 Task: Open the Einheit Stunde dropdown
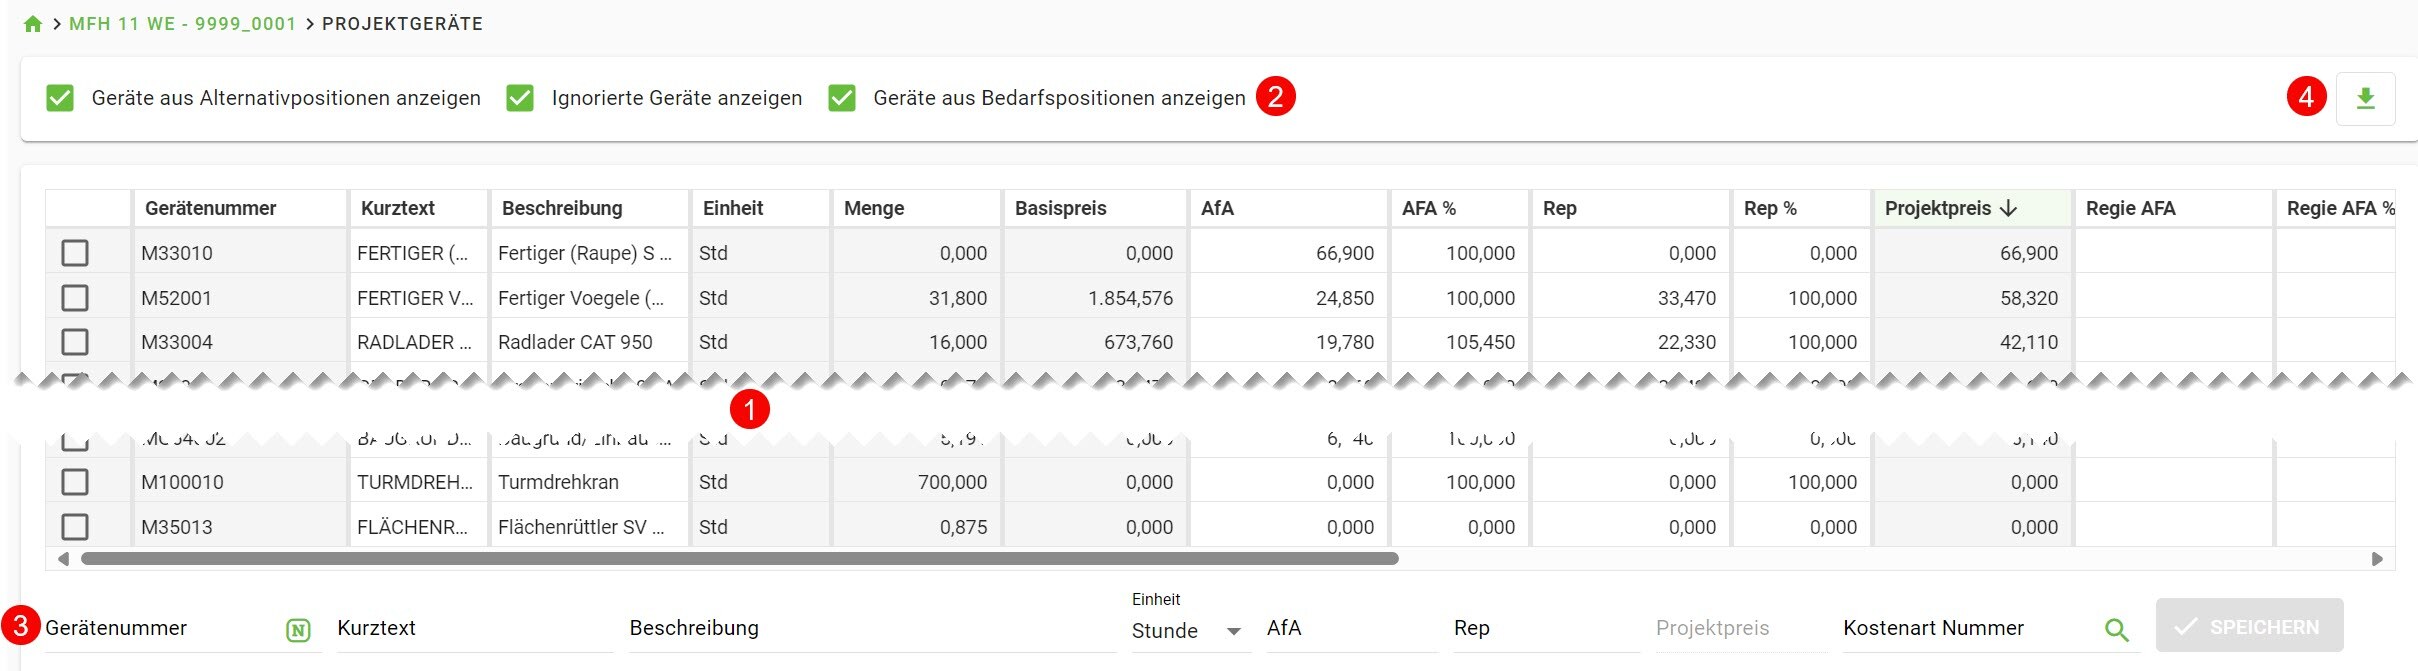1190,631
